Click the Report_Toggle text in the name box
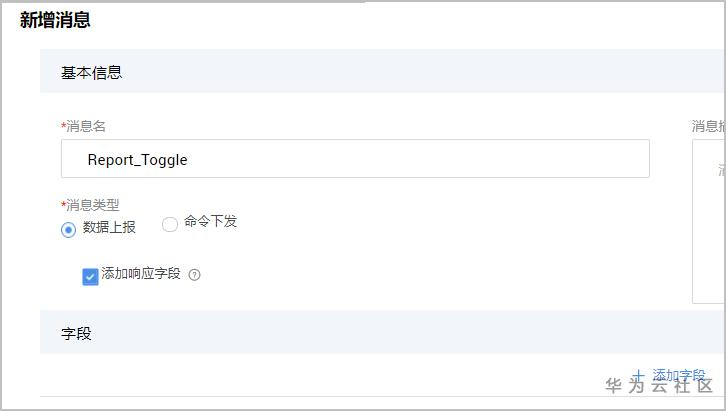Screen dimensions: 726x411 (x=137, y=159)
